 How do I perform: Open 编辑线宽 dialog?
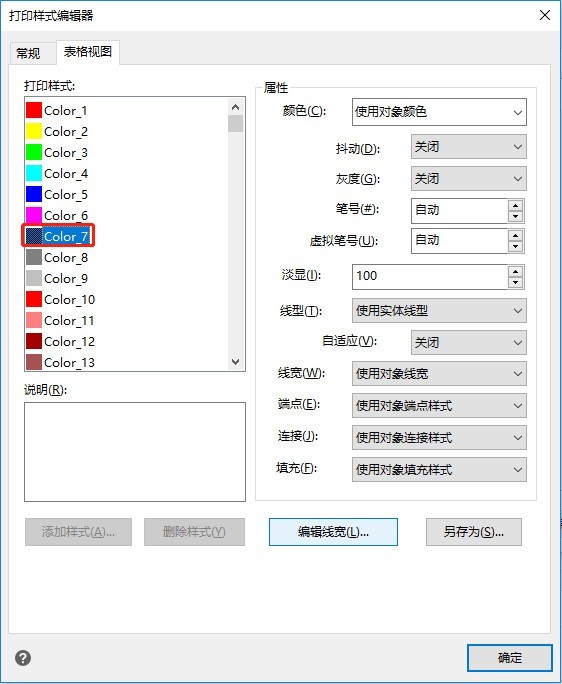pos(333,532)
